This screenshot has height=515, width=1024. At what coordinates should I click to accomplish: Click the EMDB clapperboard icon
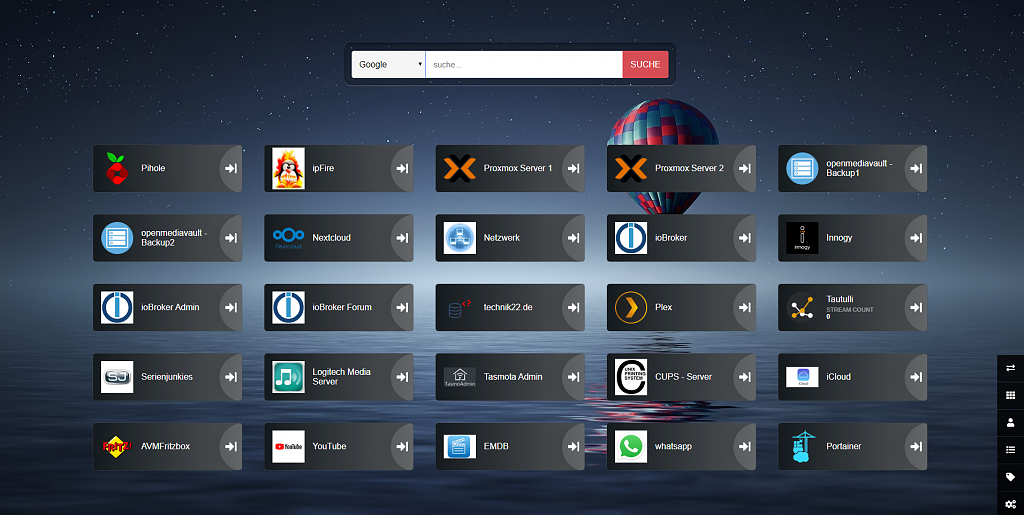click(460, 446)
